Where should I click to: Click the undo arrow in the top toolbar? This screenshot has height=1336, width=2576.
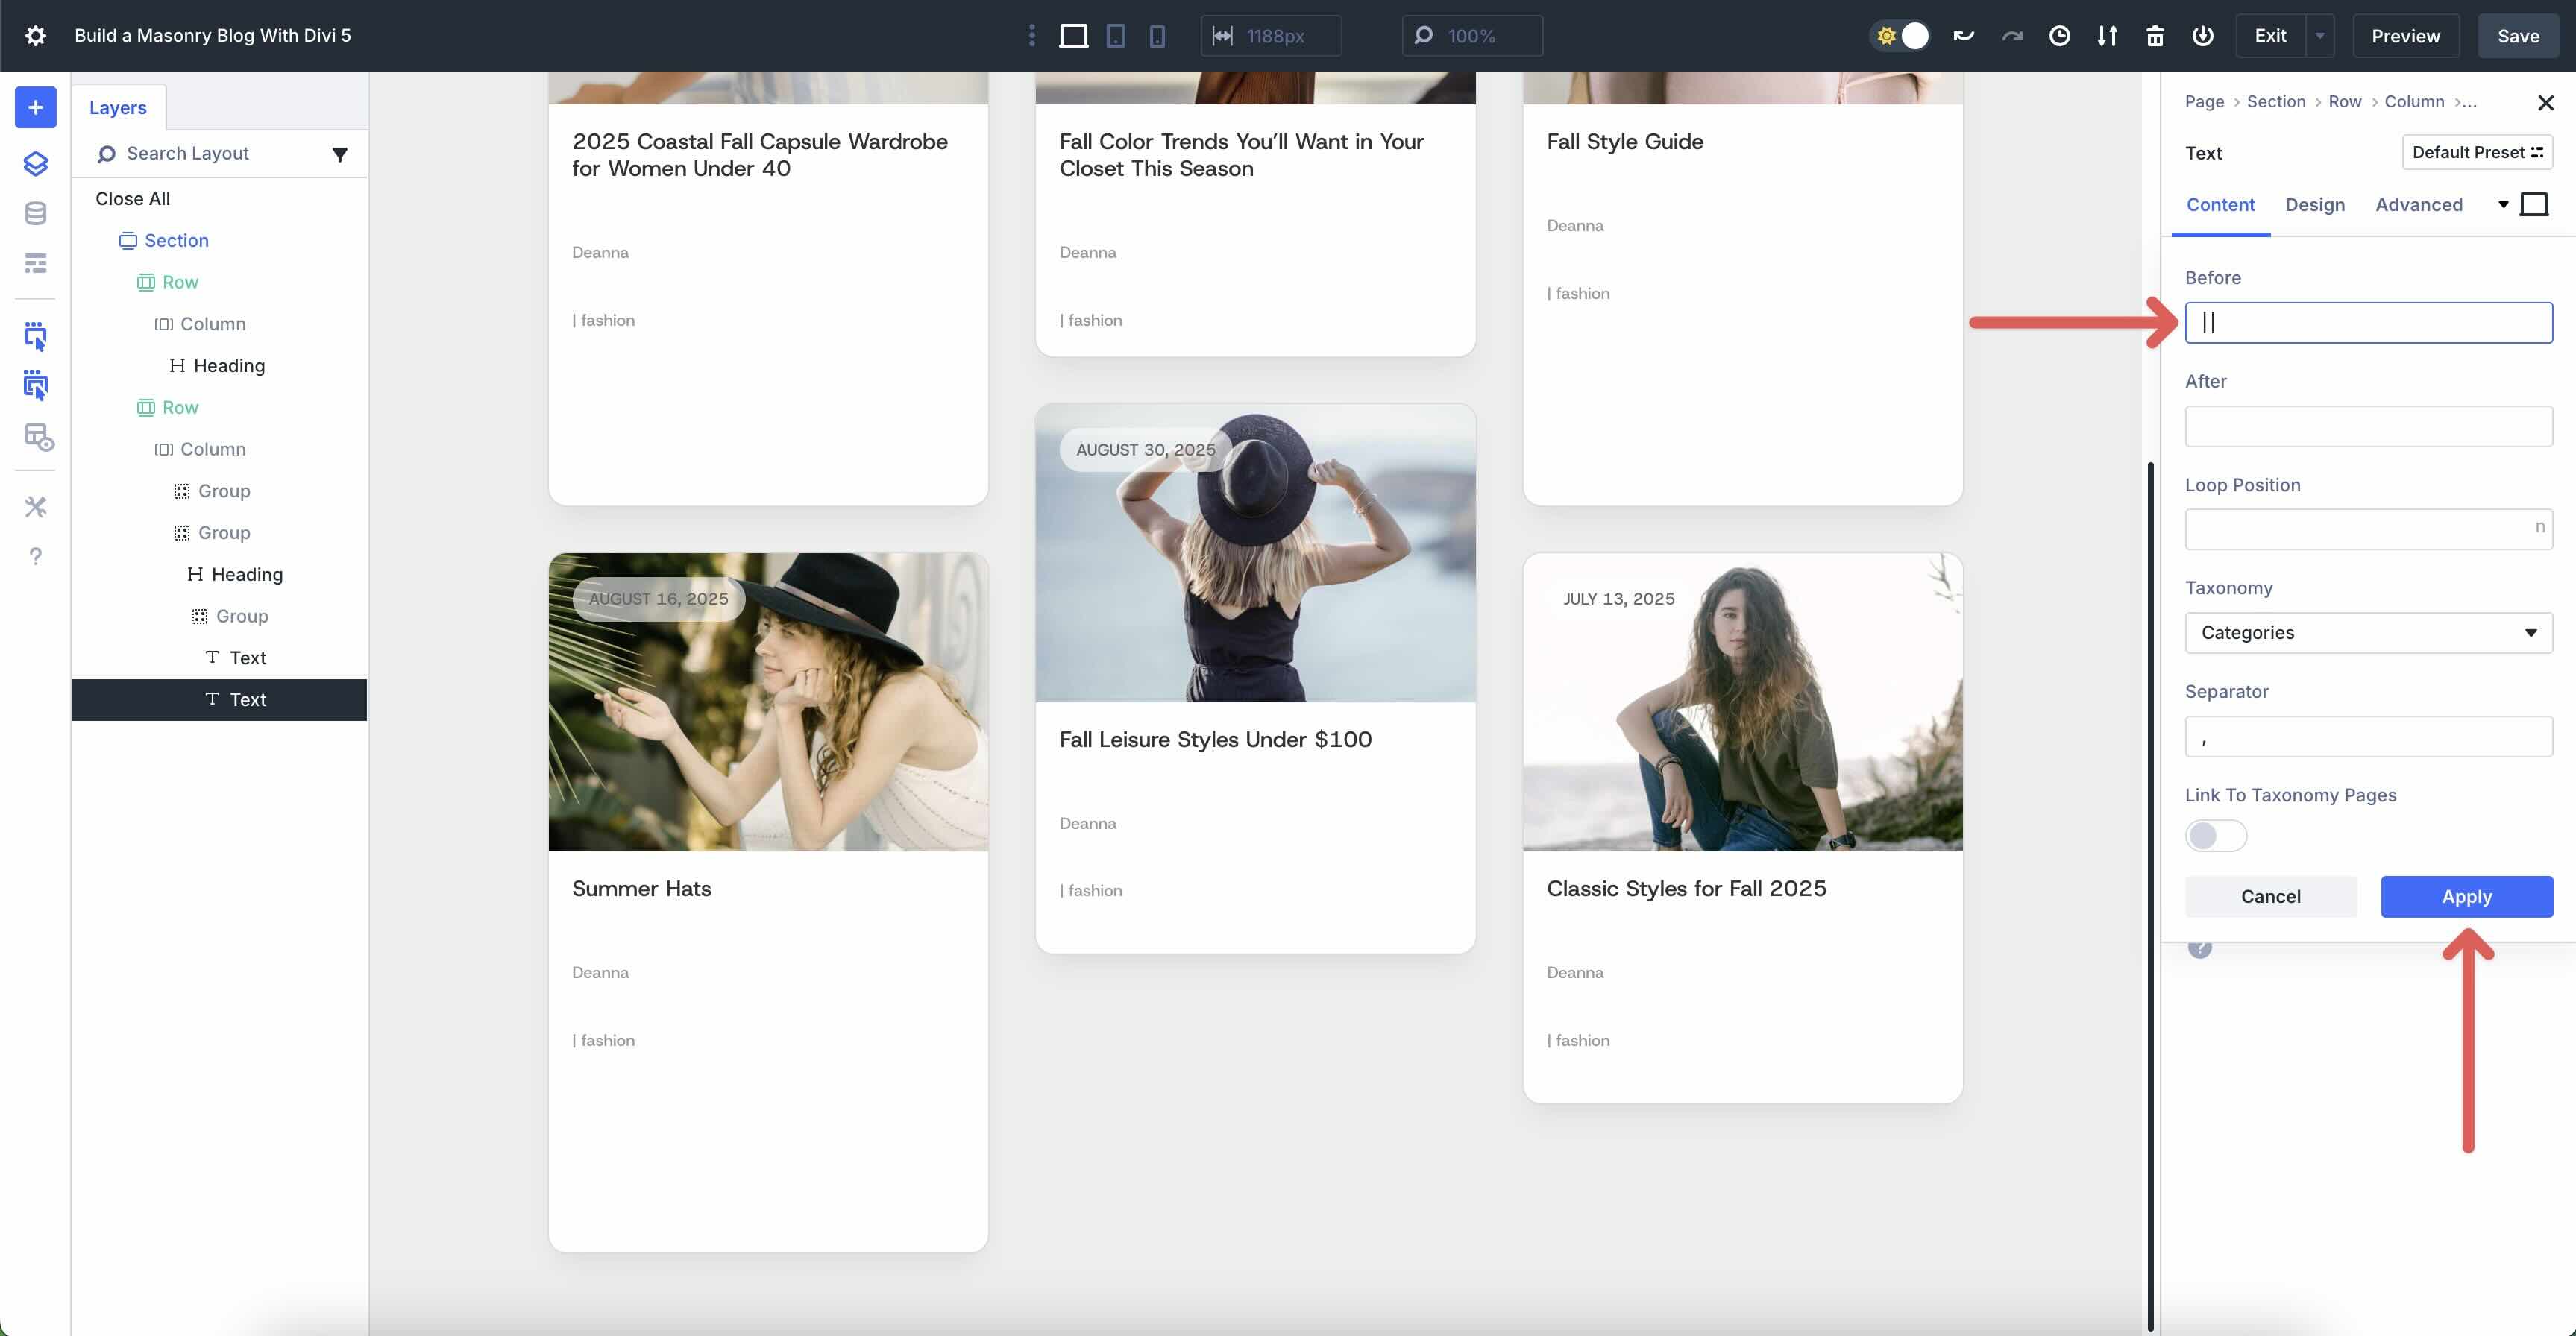tap(1963, 35)
